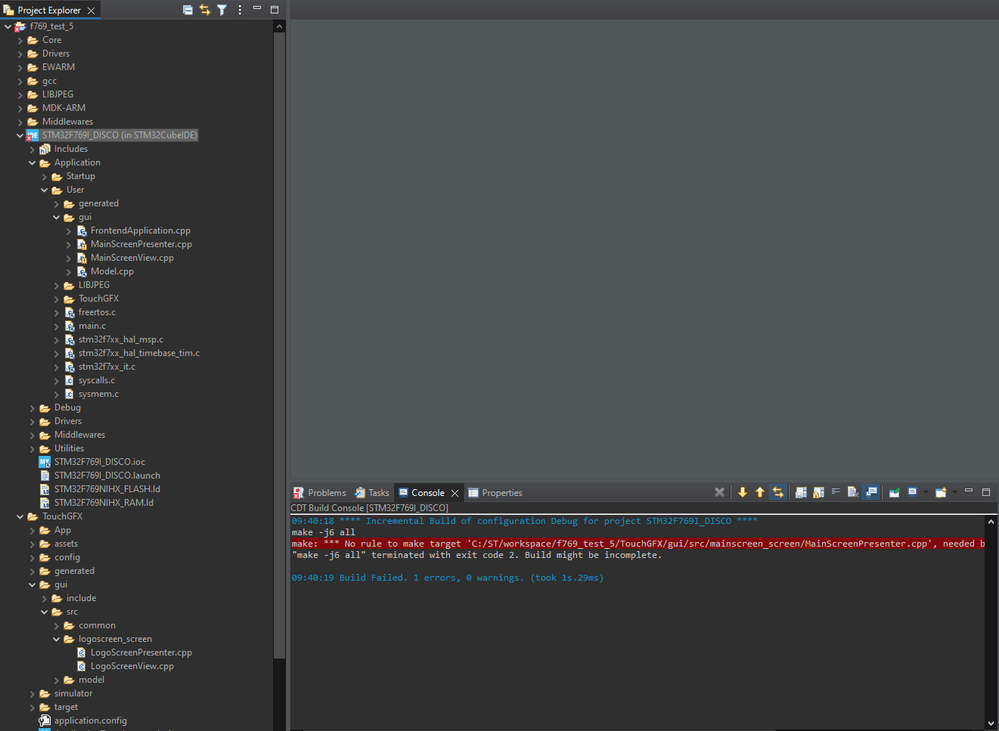The image size is (999, 731).
Task: Collapse the logoscreen_screen folder
Action: 57,639
